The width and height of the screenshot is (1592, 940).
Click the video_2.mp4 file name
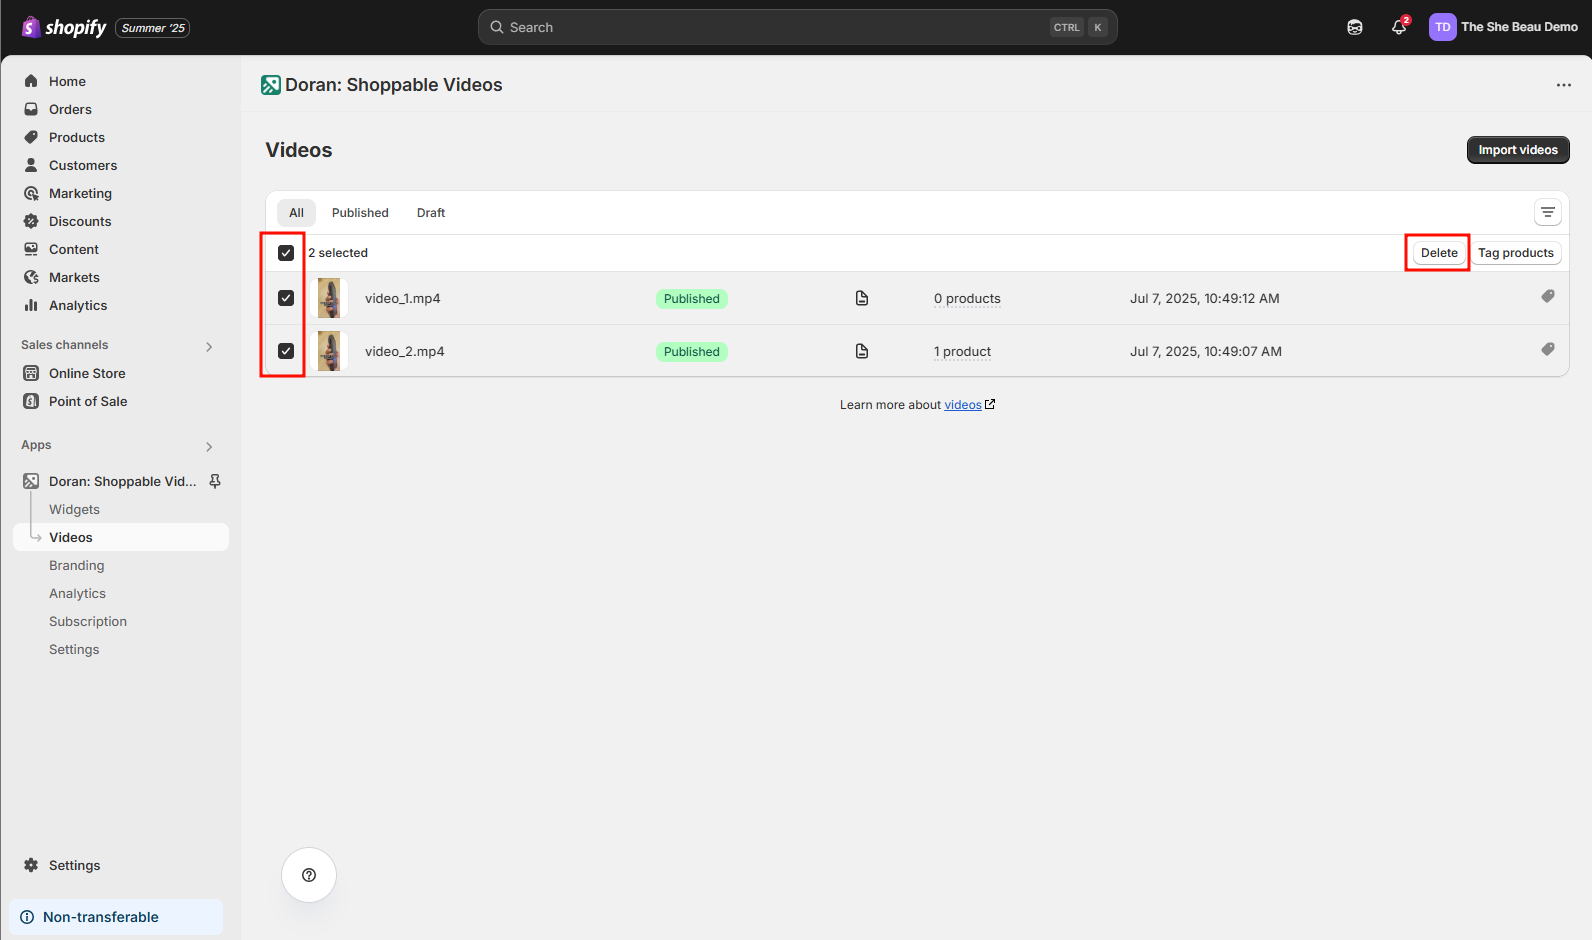(405, 351)
